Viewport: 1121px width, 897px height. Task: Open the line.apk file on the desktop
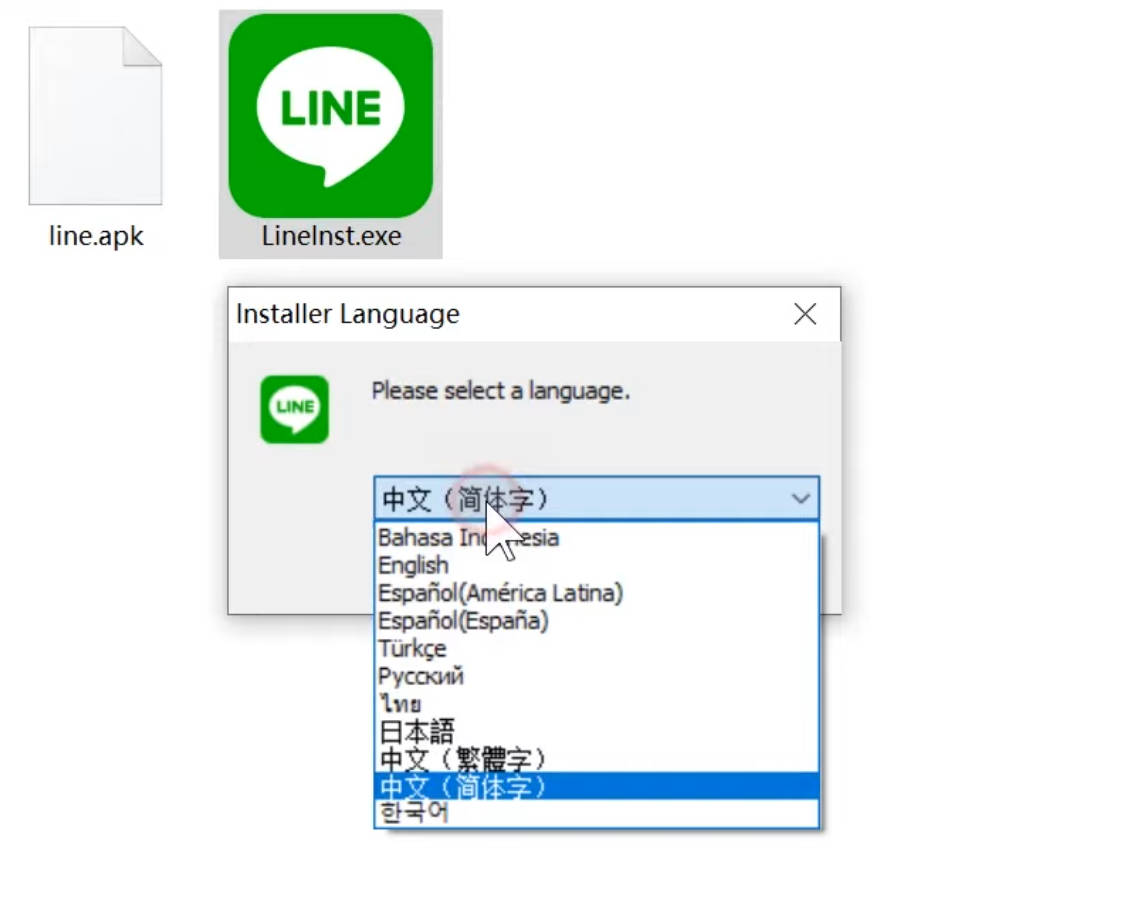click(95, 115)
